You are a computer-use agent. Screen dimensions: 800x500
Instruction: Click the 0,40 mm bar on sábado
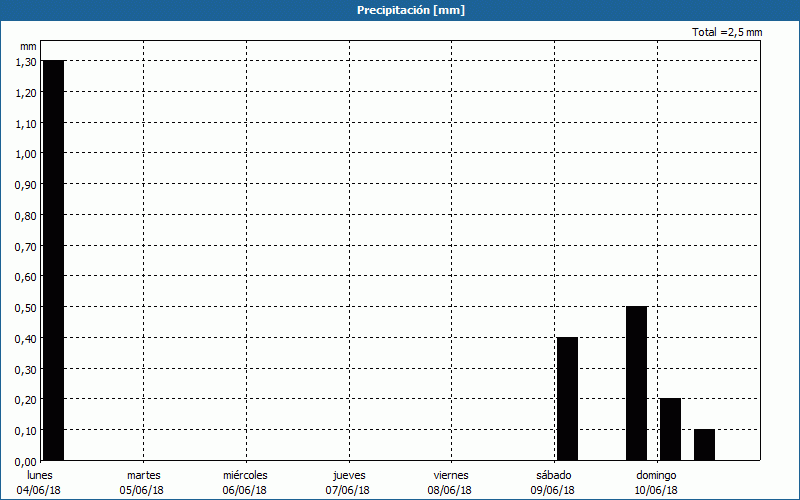[x=567, y=398]
